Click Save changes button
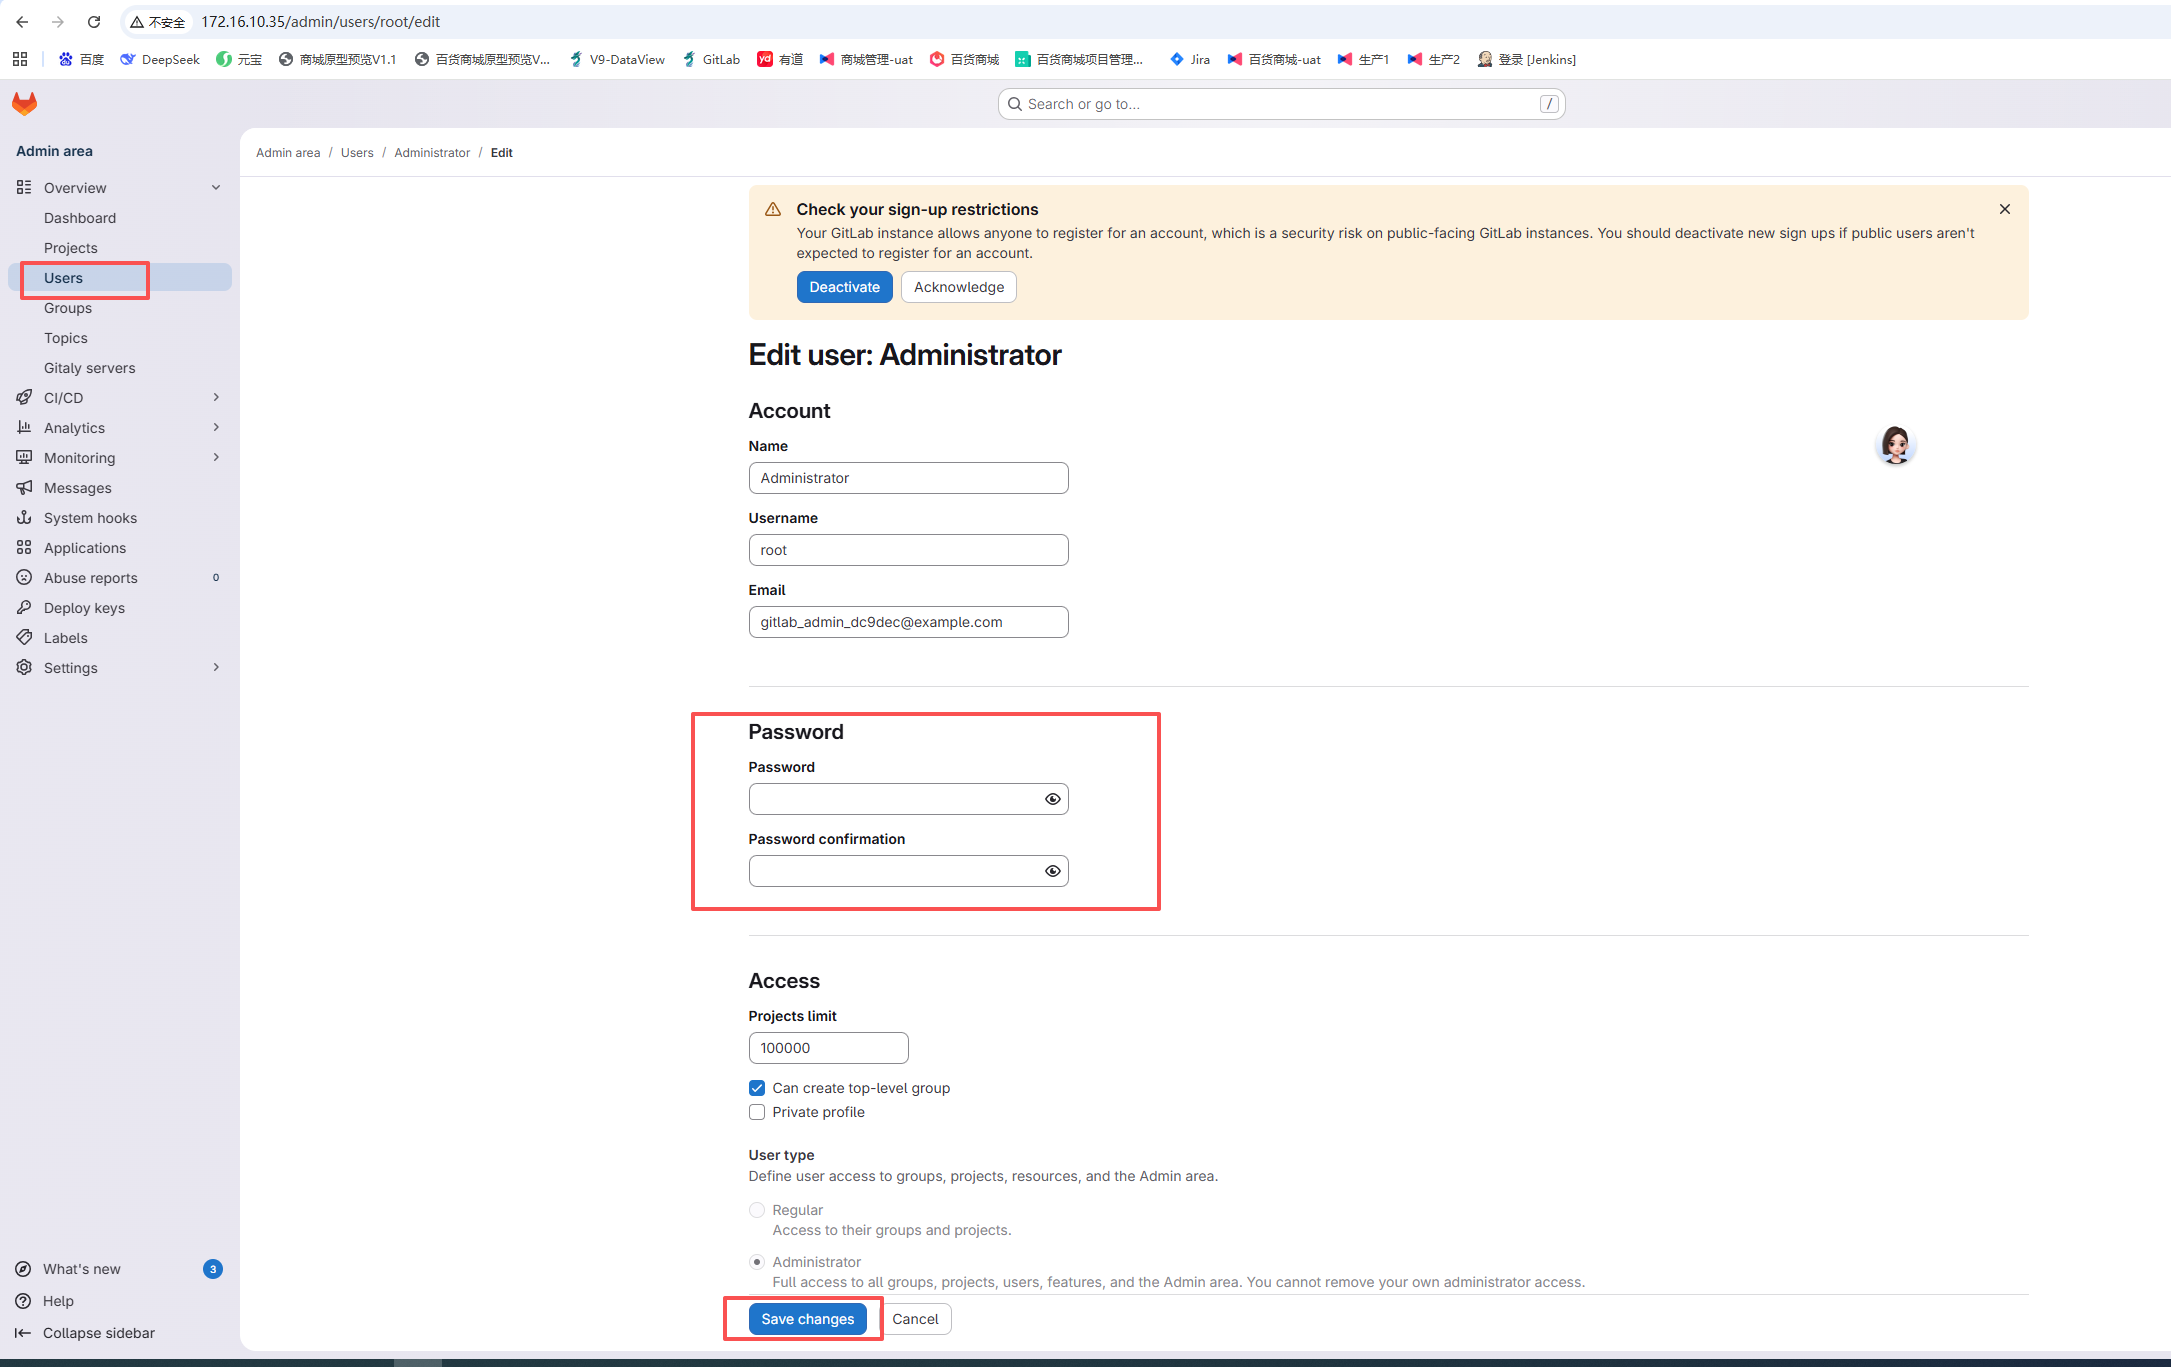The image size is (2171, 1367). tap(807, 1319)
